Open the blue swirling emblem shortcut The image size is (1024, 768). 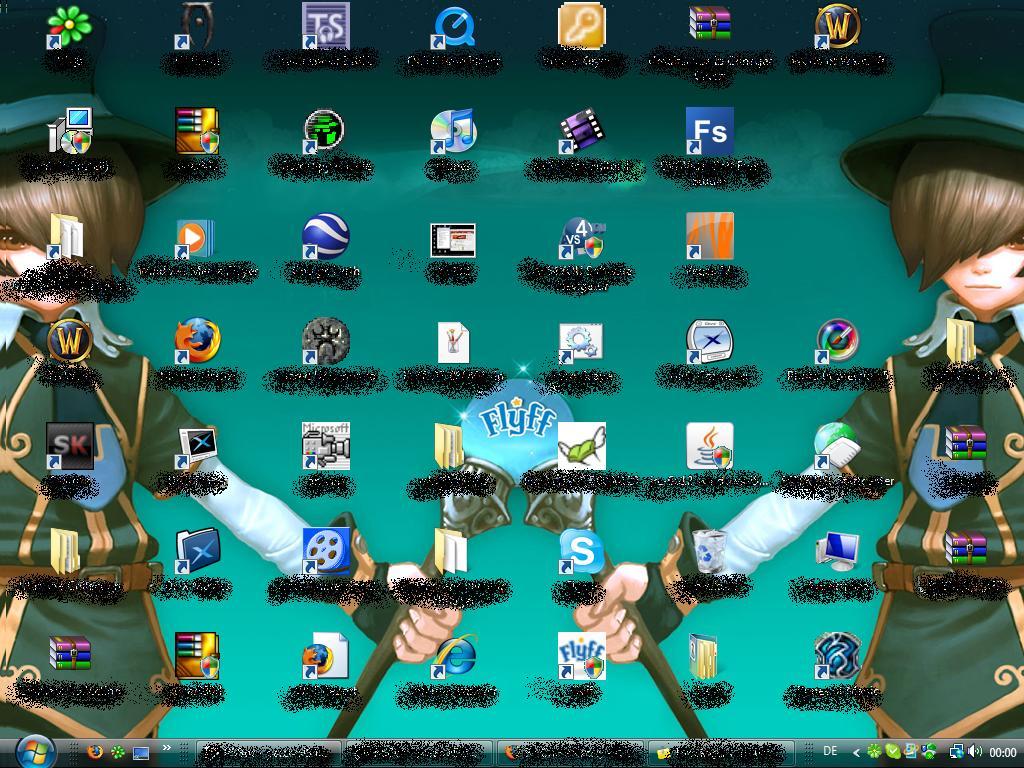[838, 656]
